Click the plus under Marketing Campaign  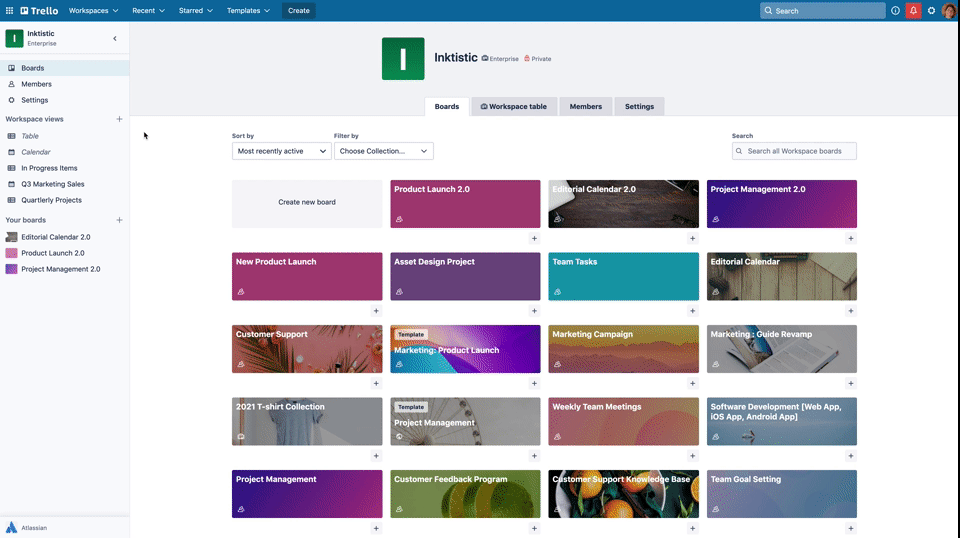coord(692,384)
